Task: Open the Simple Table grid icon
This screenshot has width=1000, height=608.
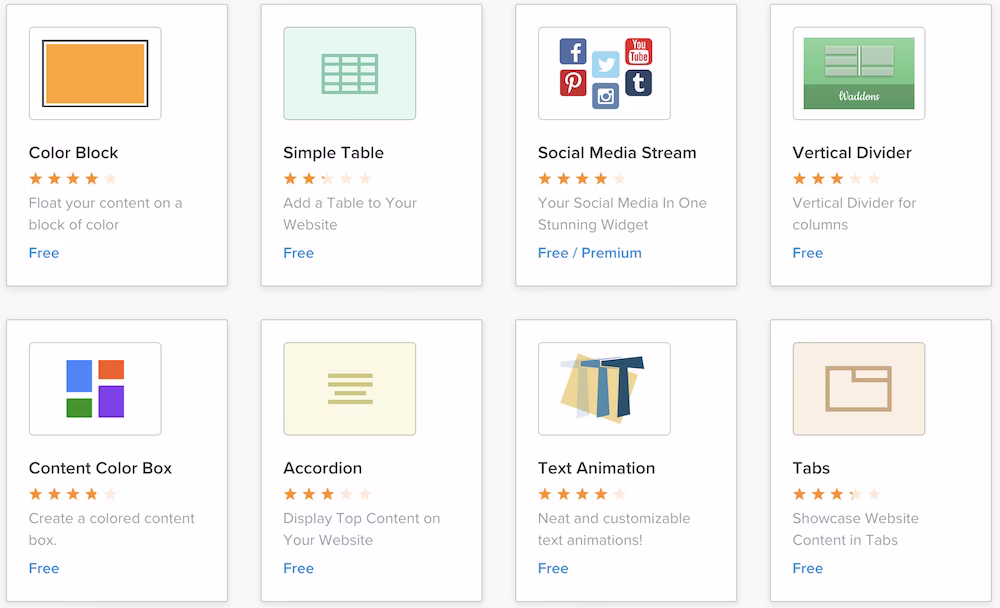Action: pyautogui.click(x=349, y=73)
